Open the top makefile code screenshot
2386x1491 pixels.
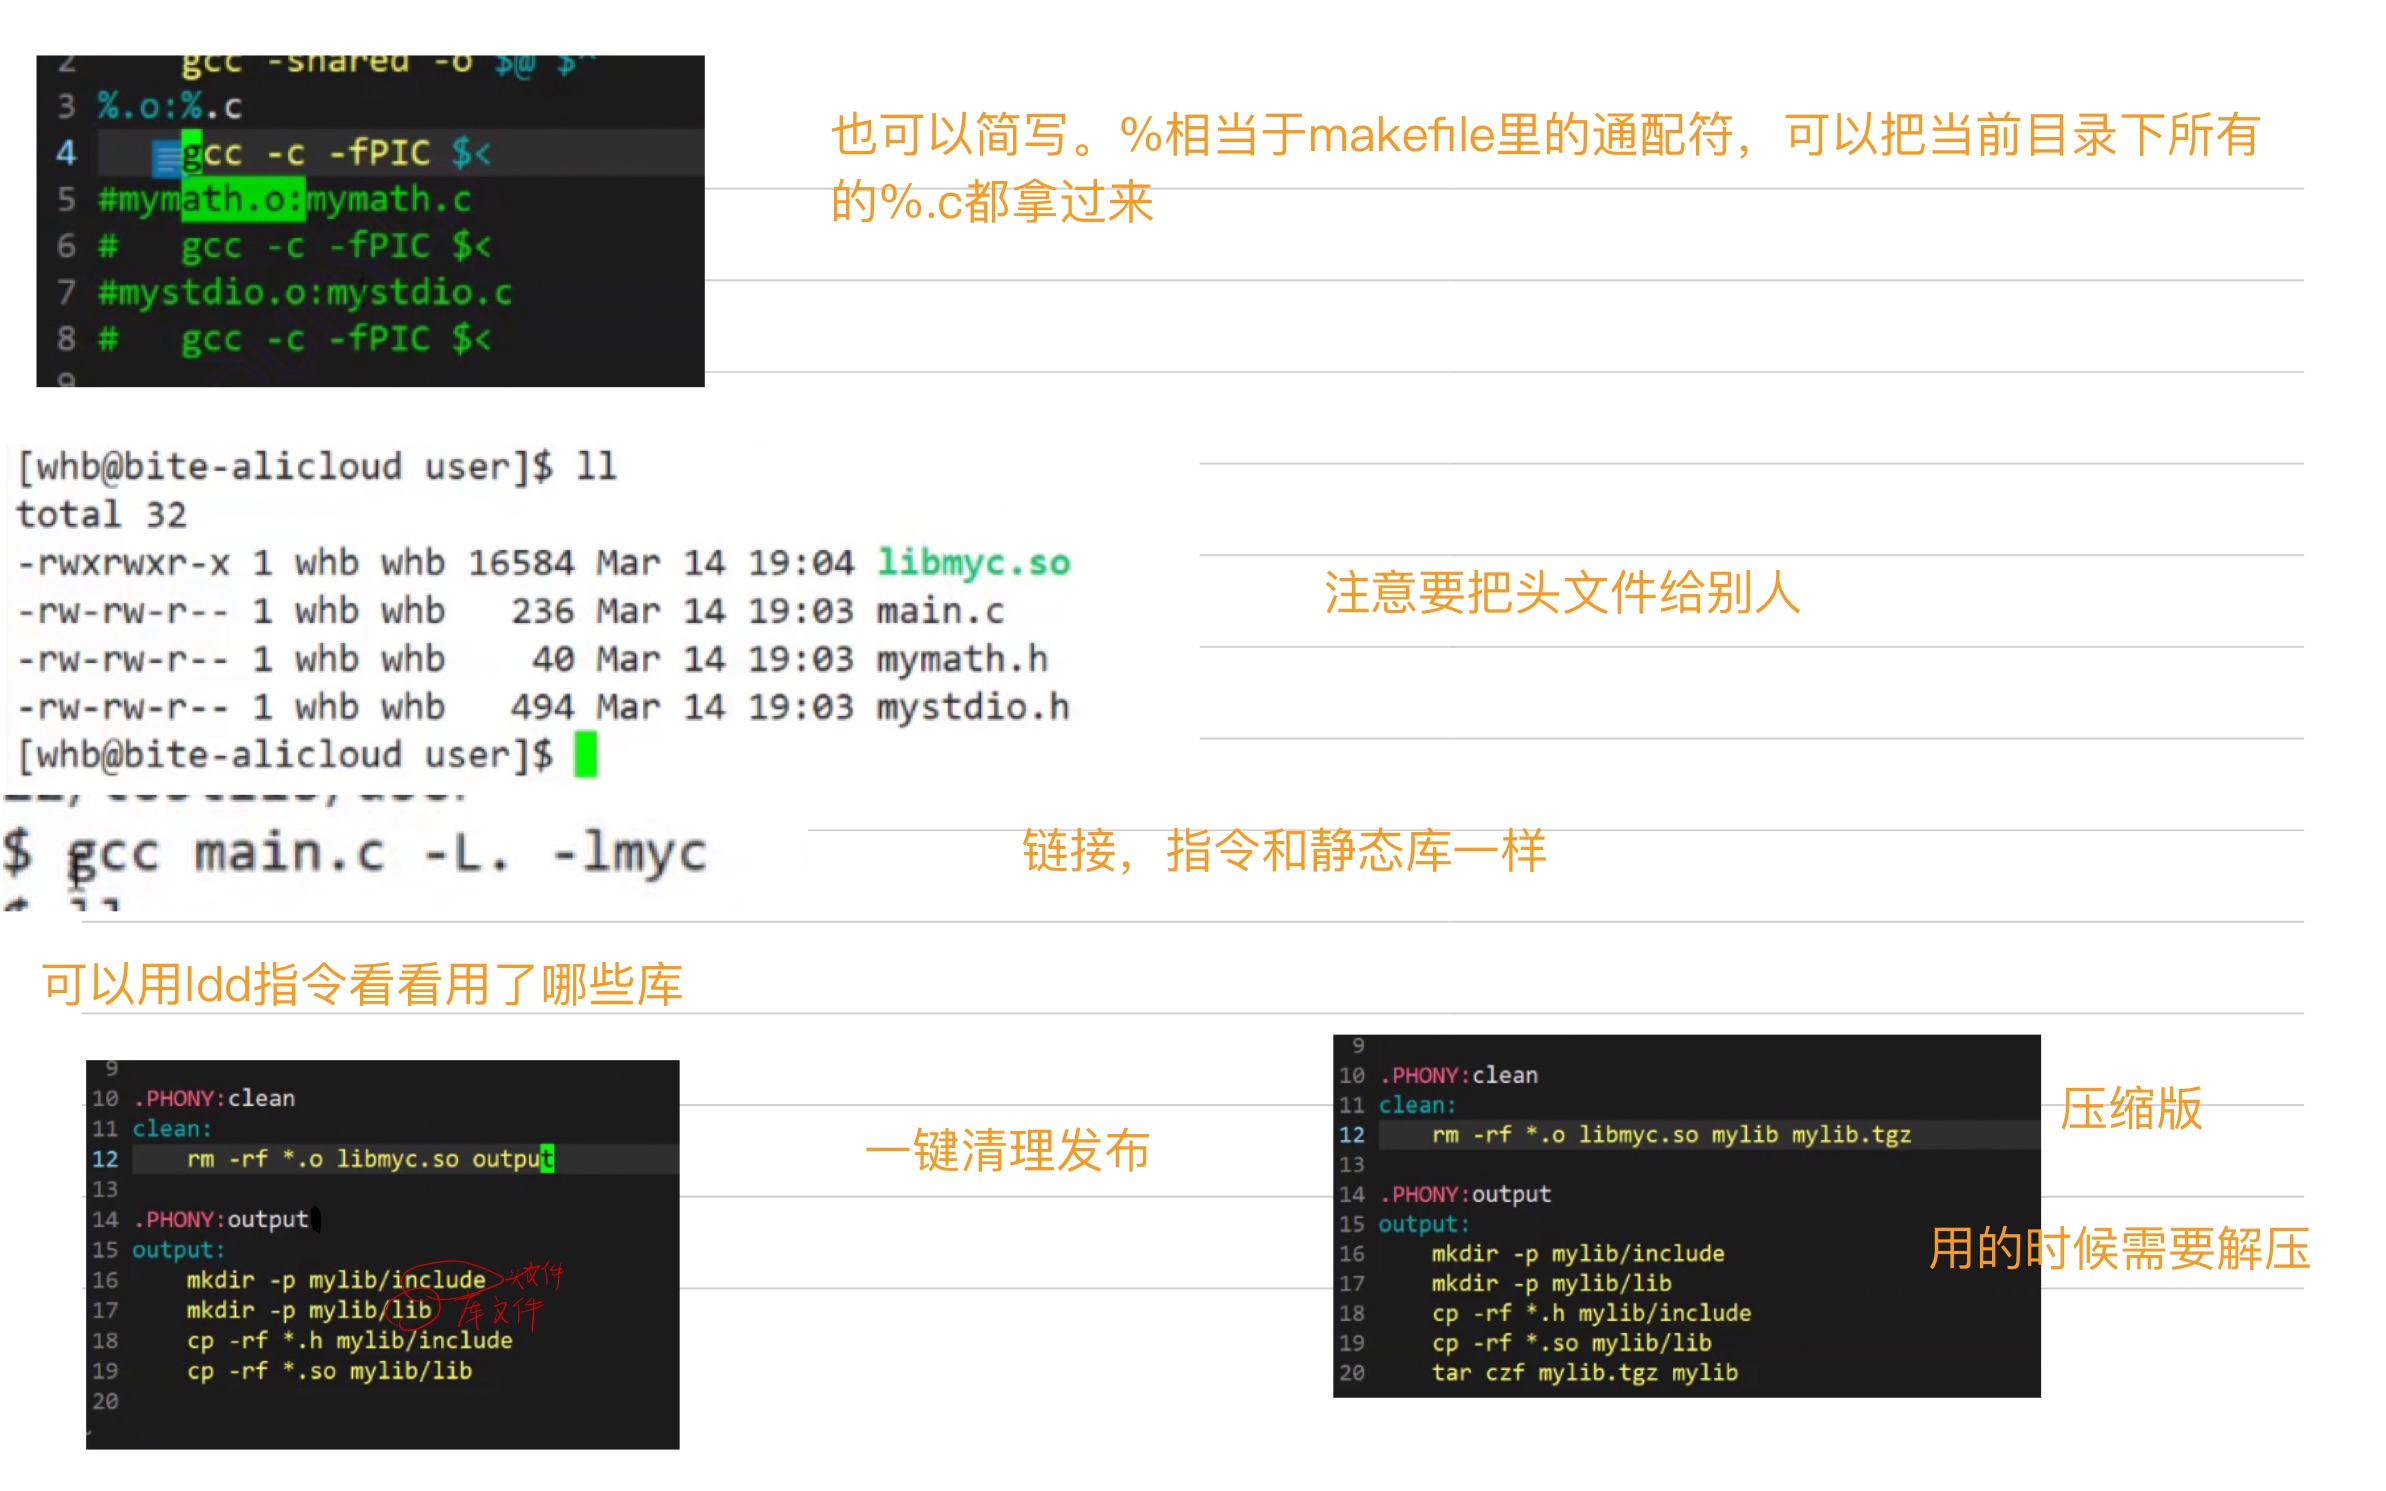[x=370, y=220]
